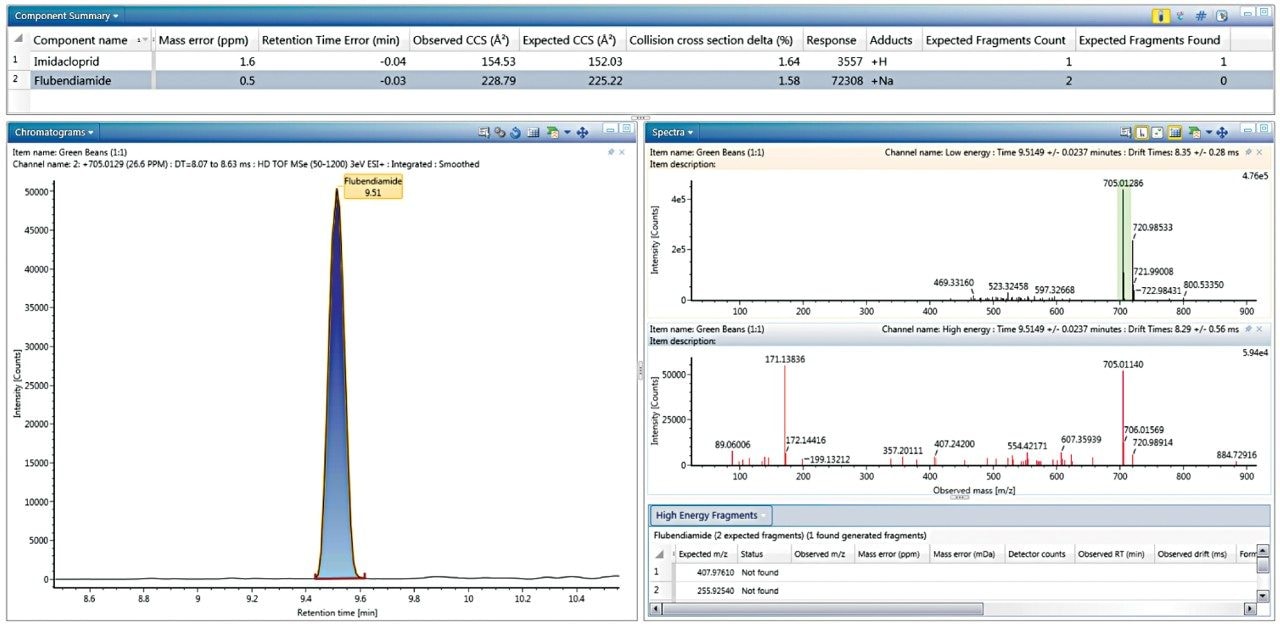Open the Component Summary panel dropdown
The width and height of the screenshot is (1280, 627).
coord(116,17)
